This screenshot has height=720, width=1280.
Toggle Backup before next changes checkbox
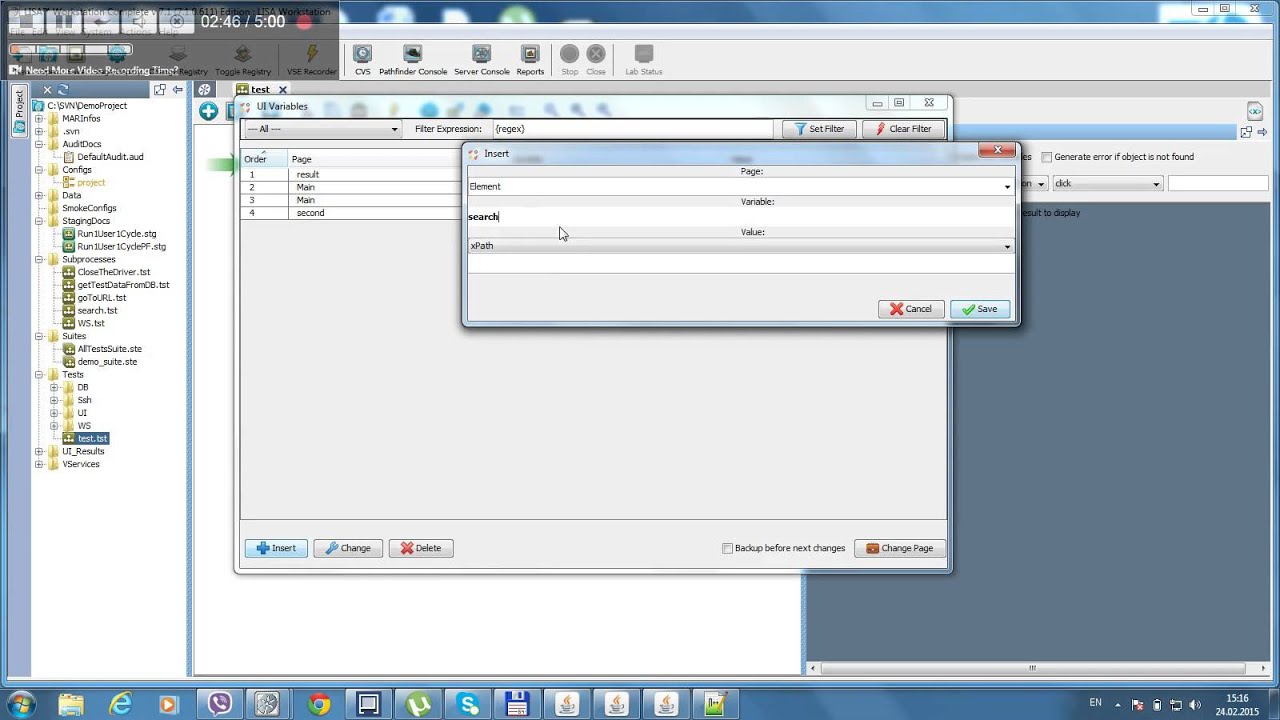click(728, 548)
